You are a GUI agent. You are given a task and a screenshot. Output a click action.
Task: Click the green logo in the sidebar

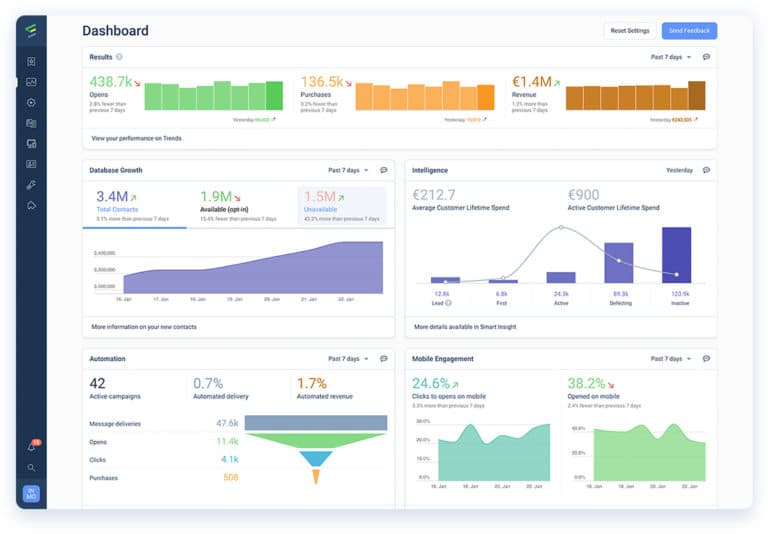(x=31, y=31)
